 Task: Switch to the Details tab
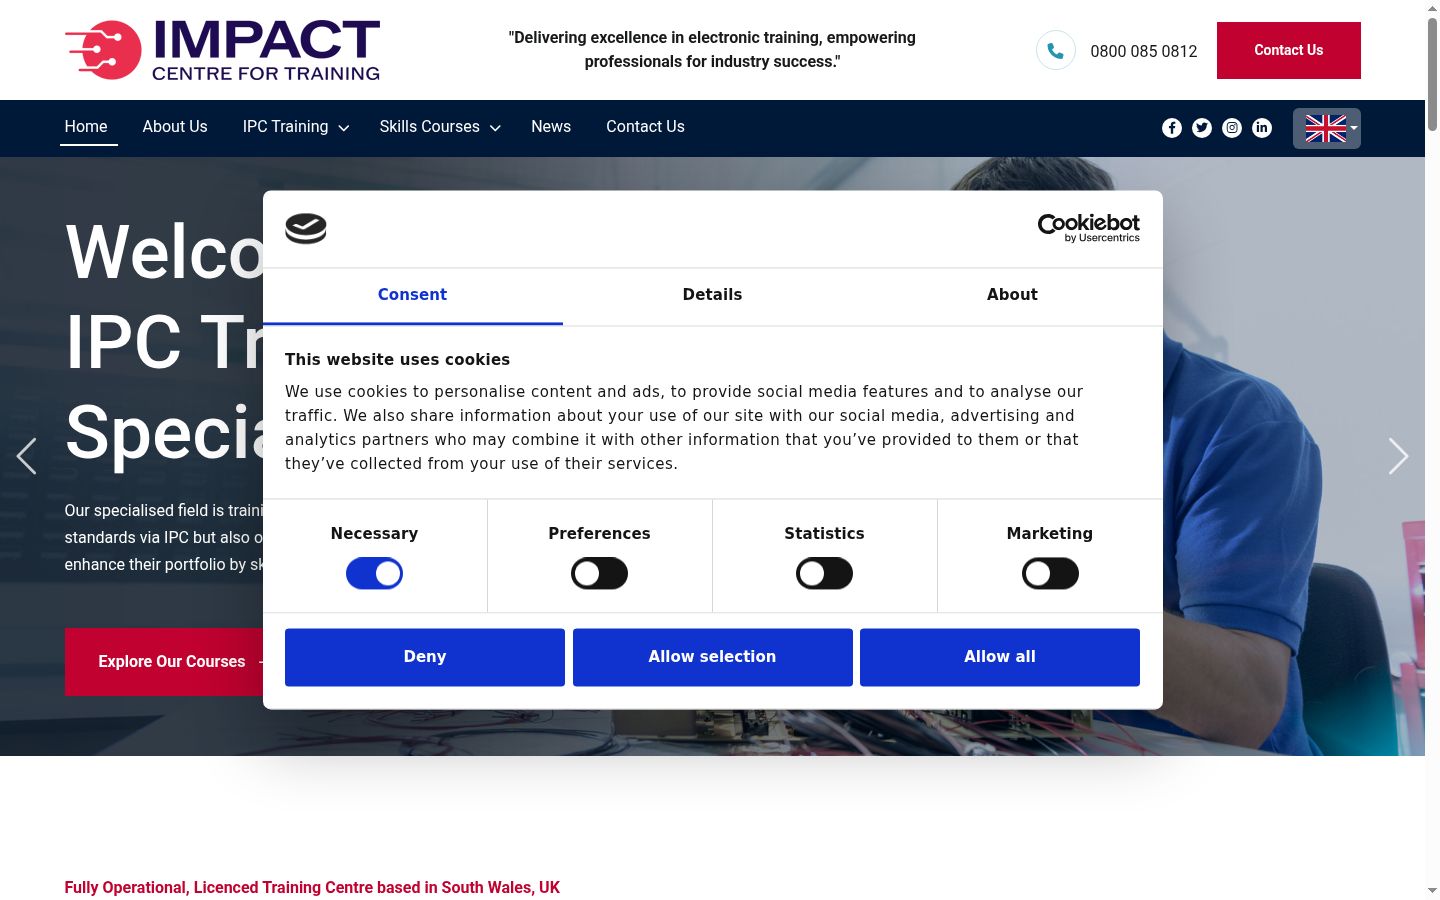coord(712,295)
